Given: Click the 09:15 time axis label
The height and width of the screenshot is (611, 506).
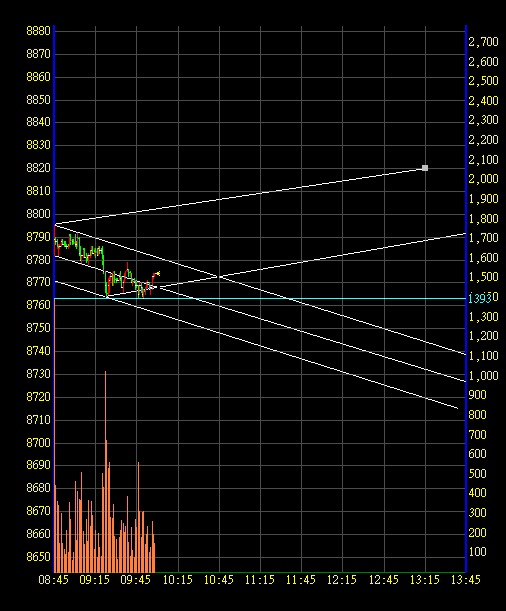Looking at the screenshot, I should tap(95, 580).
